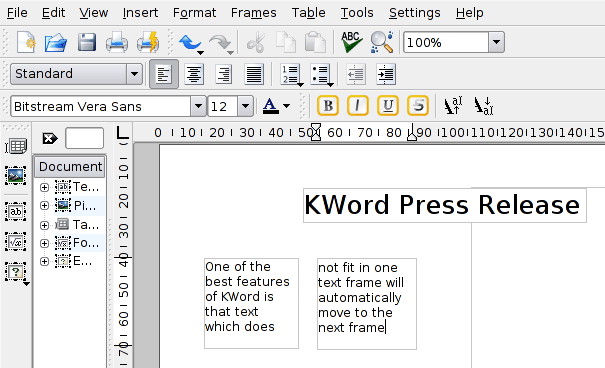Click the Increase Indent icon
The height and width of the screenshot is (368, 605).
[385, 74]
